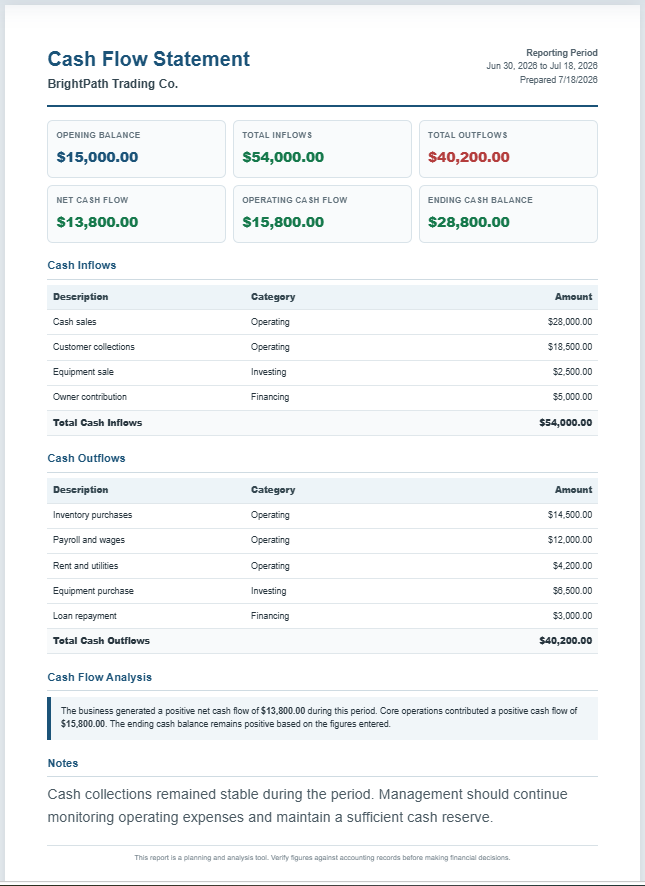Select the Total Inflows card label
This screenshot has height=886, width=645.
[277, 135]
